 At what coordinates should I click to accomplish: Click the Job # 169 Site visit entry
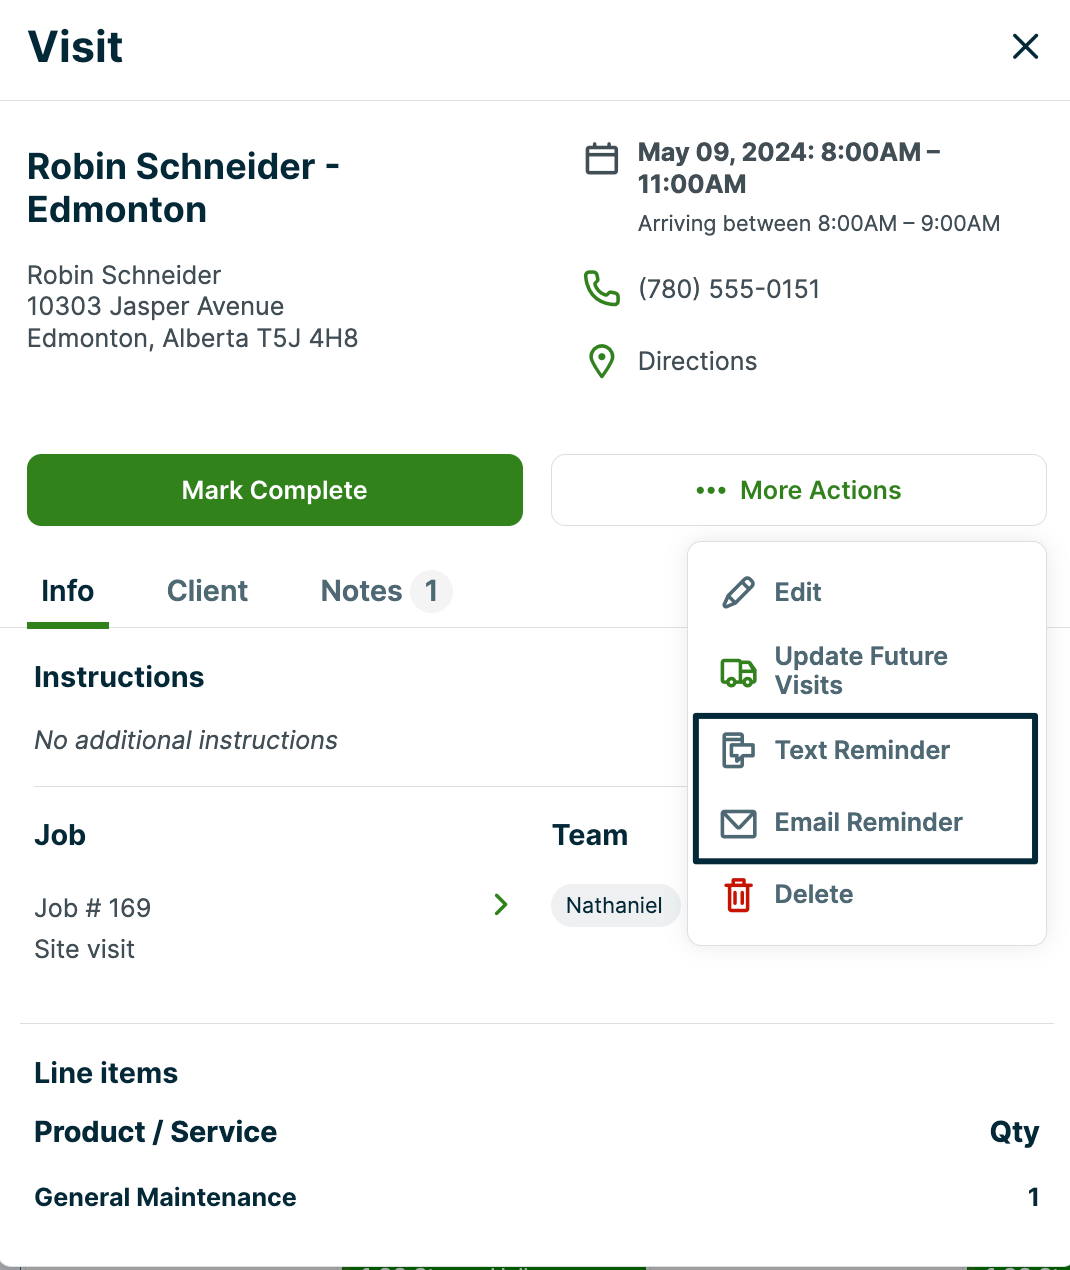pyautogui.click(x=93, y=928)
